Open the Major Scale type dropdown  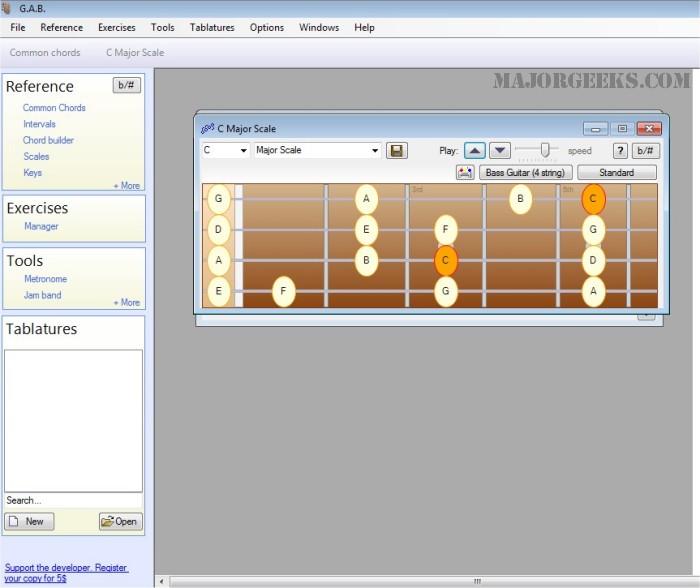pyautogui.click(x=317, y=150)
